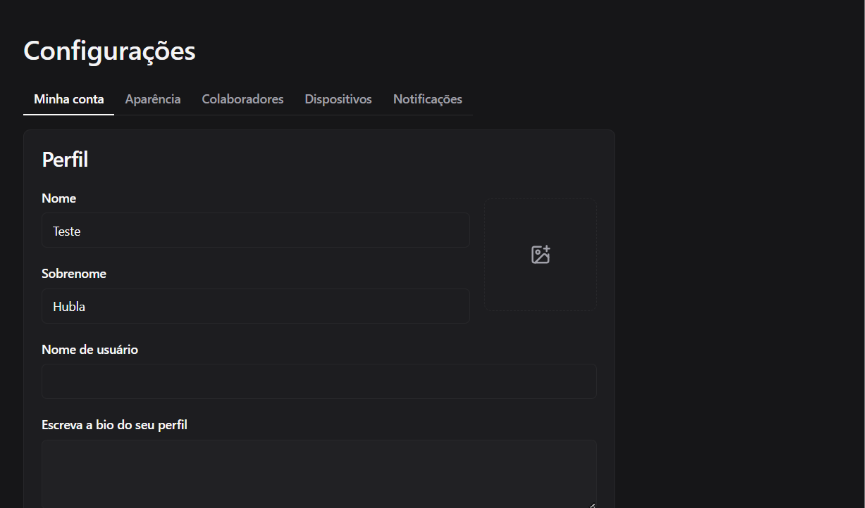Viewport: 865px width, 508px height.
Task: Click the Perfil section heading
Action: pyautogui.click(x=65, y=159)
